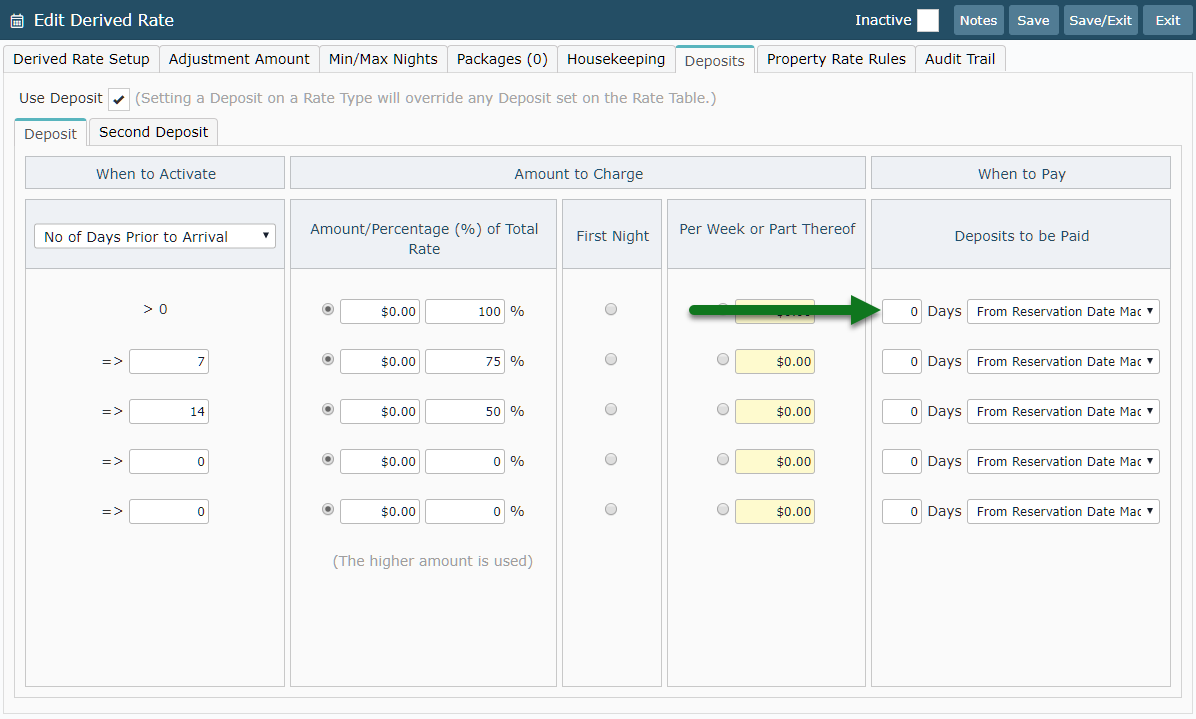Open From Reservation Date dropdown in last row
Image resolution: width=1196 pixels, height=719 pixels.
point(1063,512)
